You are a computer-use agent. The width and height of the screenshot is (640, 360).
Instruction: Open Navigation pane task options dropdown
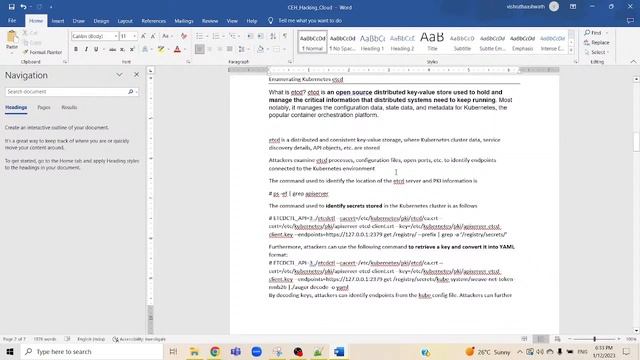click(x=119, y=75)
